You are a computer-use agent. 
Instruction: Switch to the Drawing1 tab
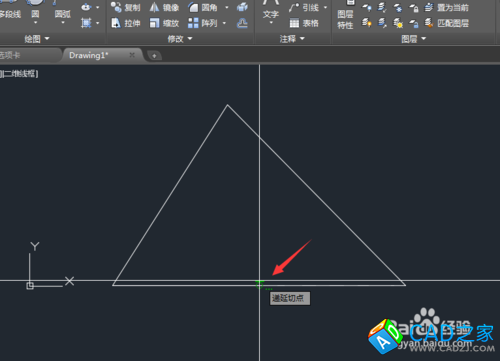[89, 55]
